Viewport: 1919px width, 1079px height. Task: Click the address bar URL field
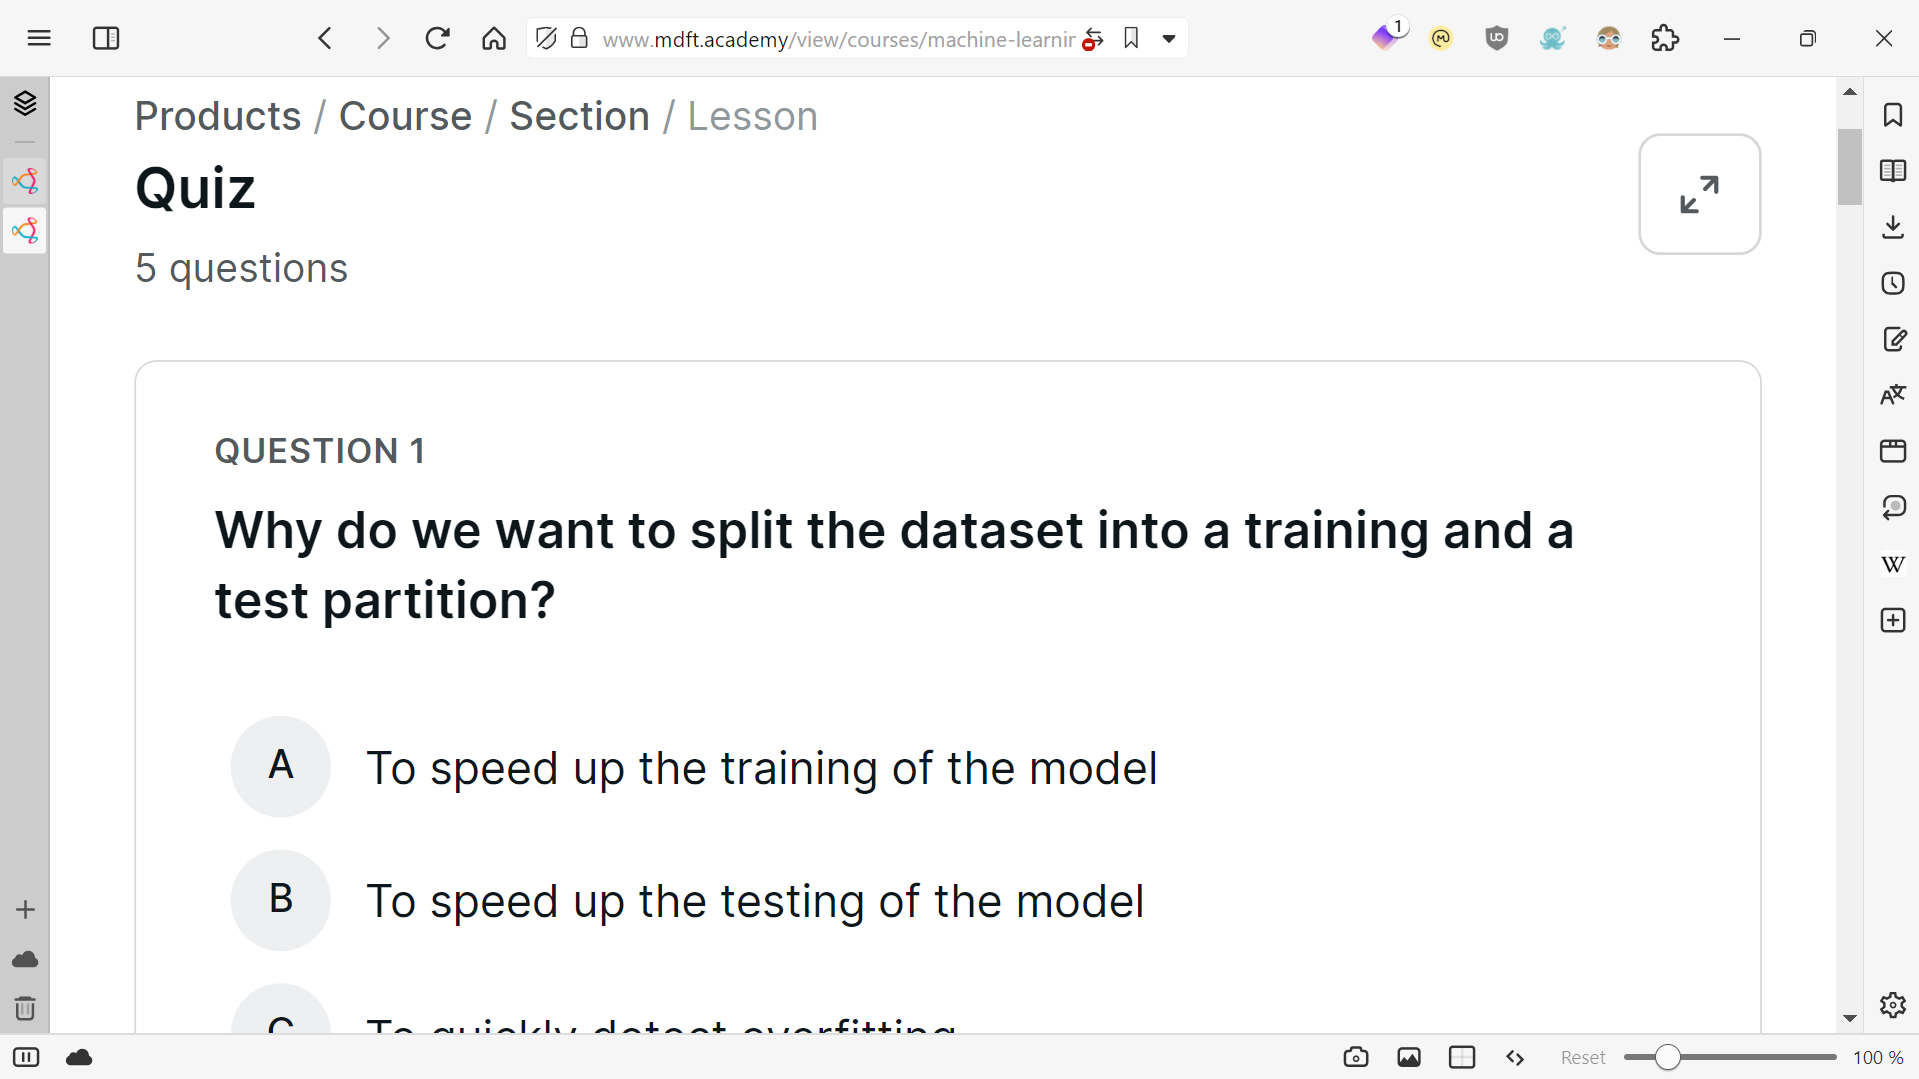coord(837,39)
